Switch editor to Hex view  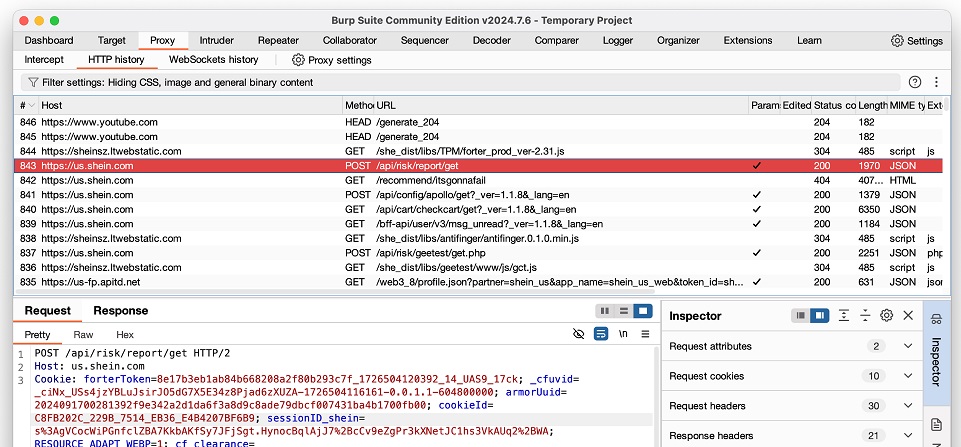tap(124, 335)
